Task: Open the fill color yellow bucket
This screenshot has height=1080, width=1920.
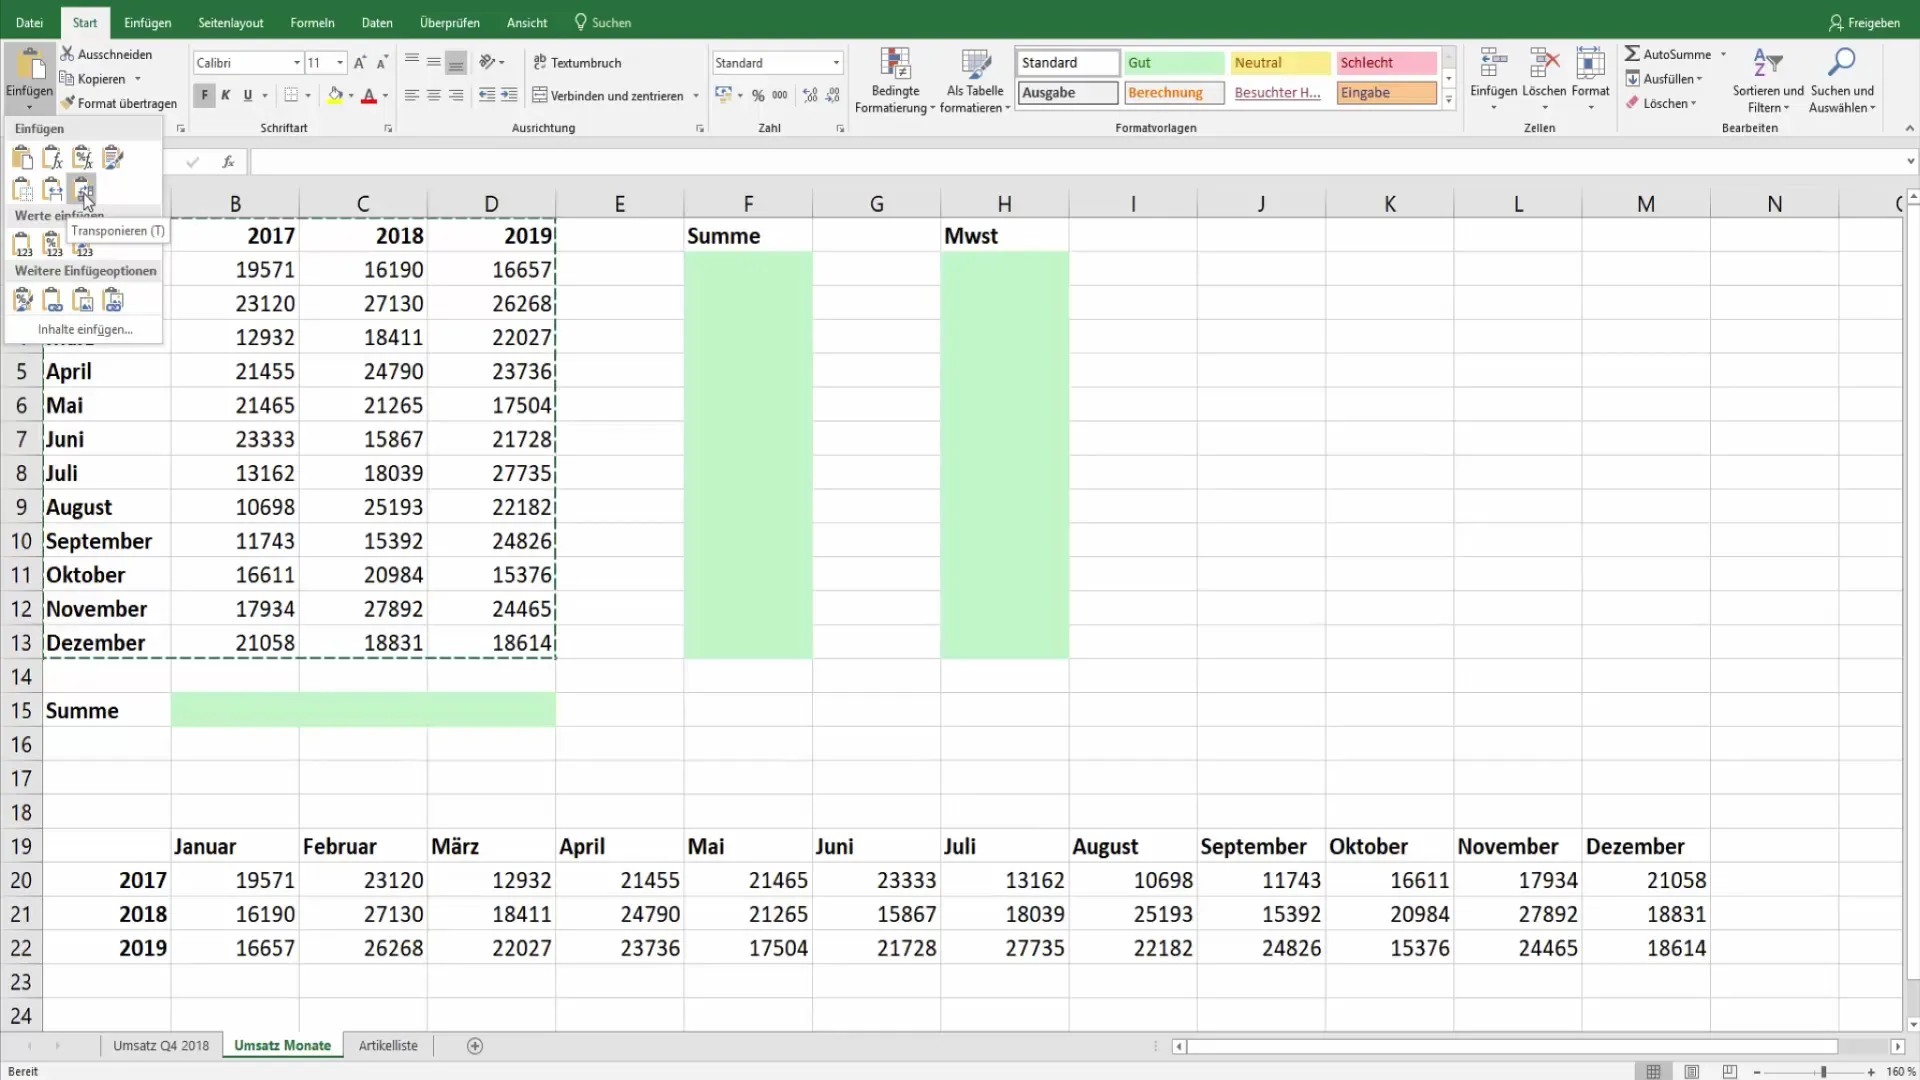Action: click(x=335, y=95)
